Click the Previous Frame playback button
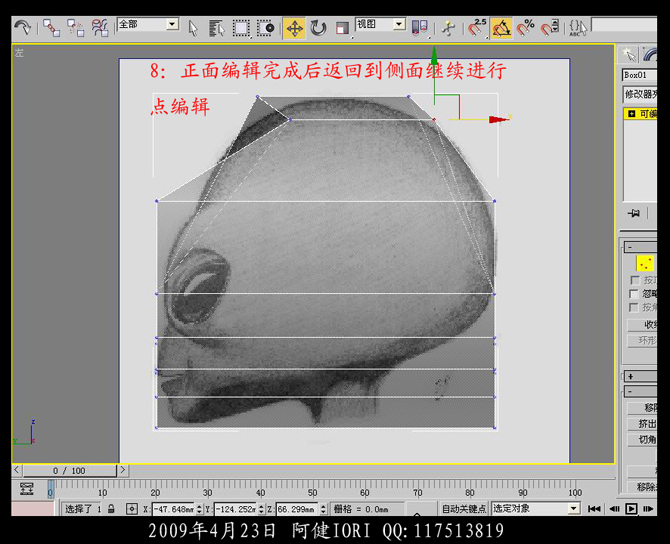Image resolution: width=670 pixels, height=544 pixels. click(614, 509)
